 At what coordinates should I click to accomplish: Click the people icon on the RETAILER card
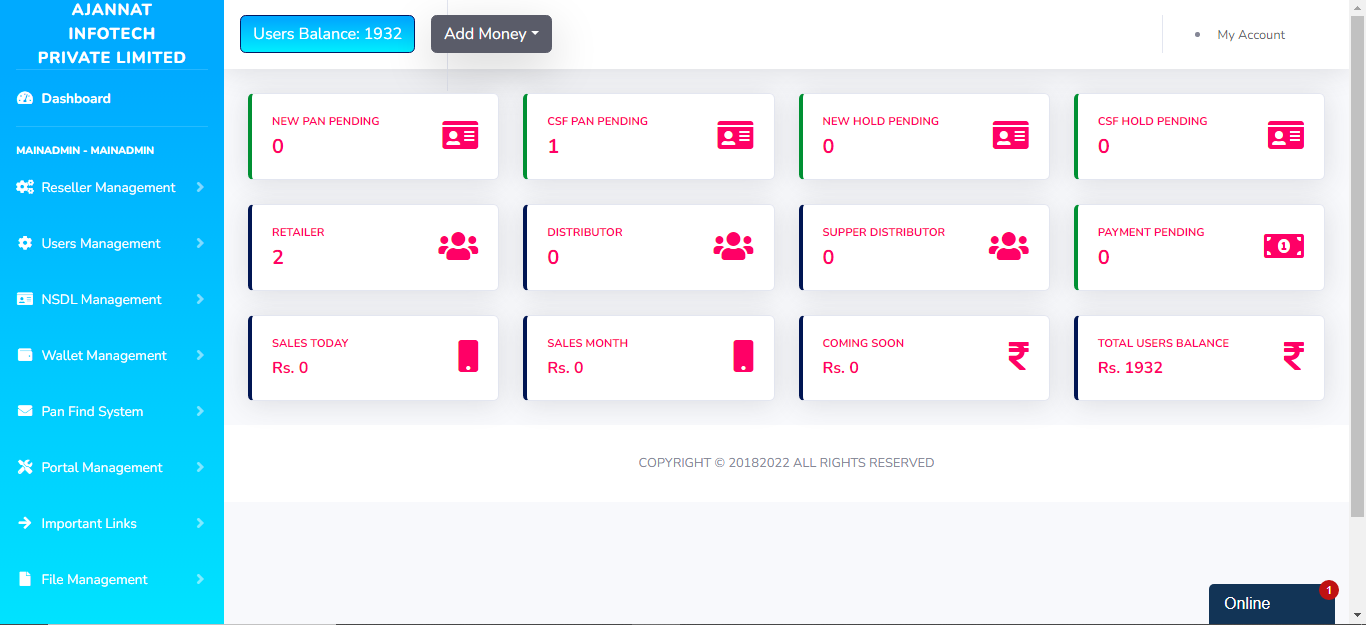[x=458, y=245]
